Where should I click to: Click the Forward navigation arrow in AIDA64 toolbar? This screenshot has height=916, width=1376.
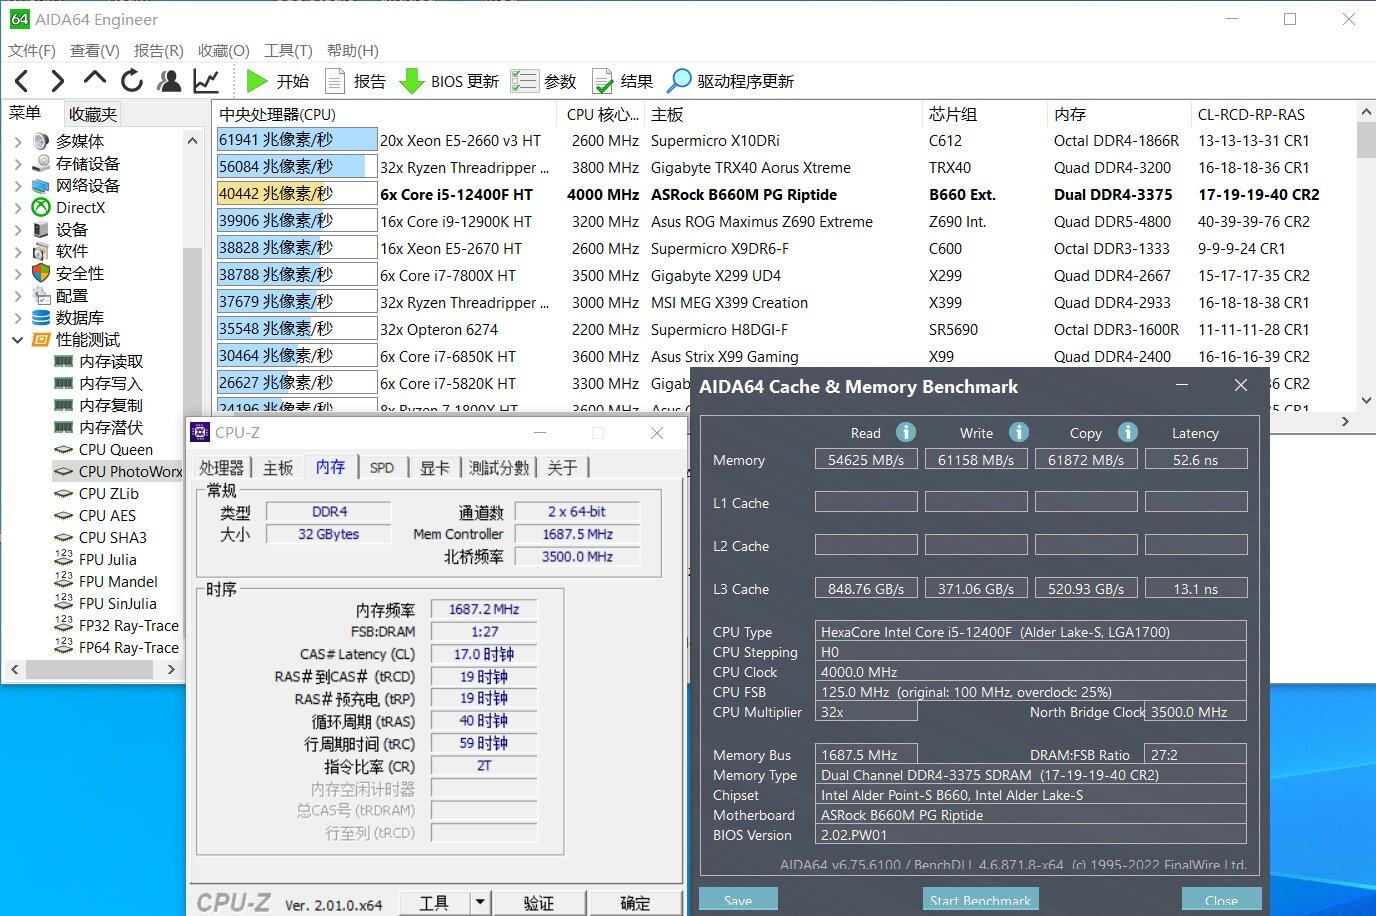[x=57, y=81]
